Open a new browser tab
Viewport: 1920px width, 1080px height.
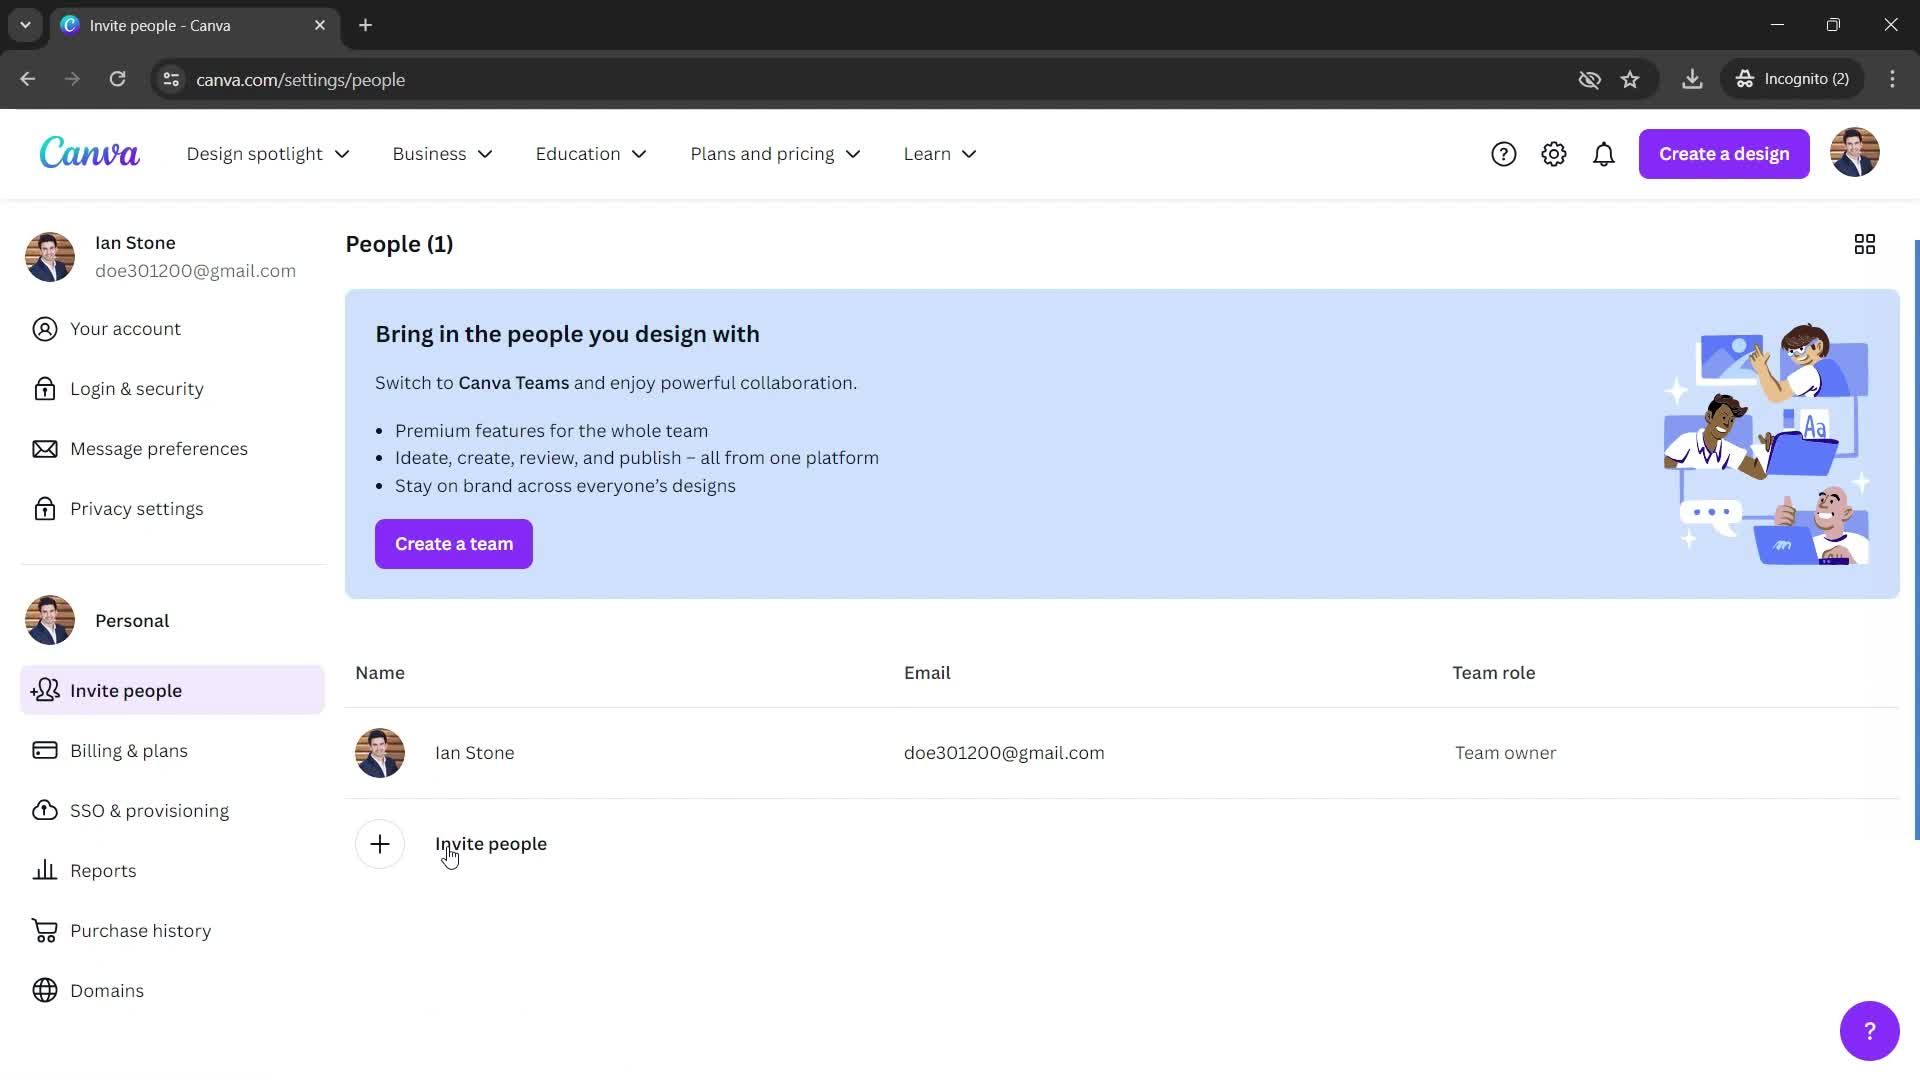366,25
